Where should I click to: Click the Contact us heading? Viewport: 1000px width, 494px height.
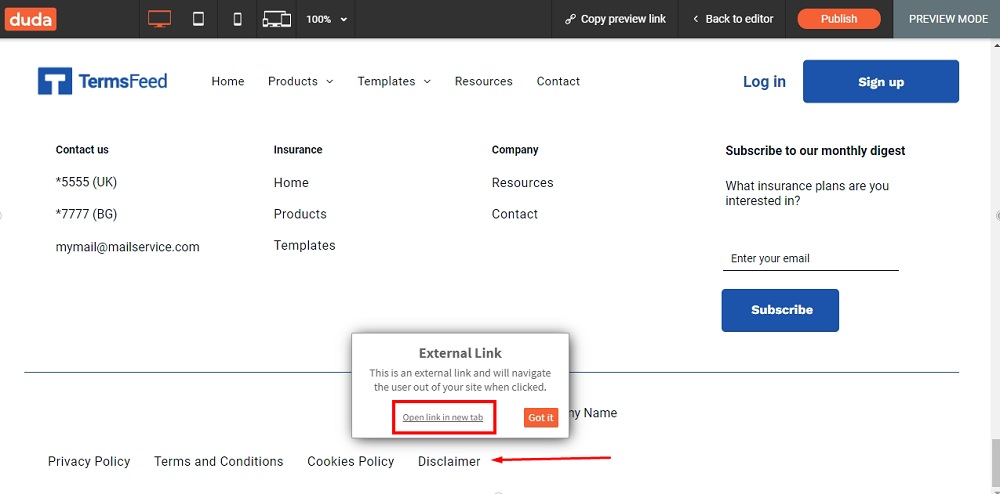pyautogui.click(x=82, y=150)
